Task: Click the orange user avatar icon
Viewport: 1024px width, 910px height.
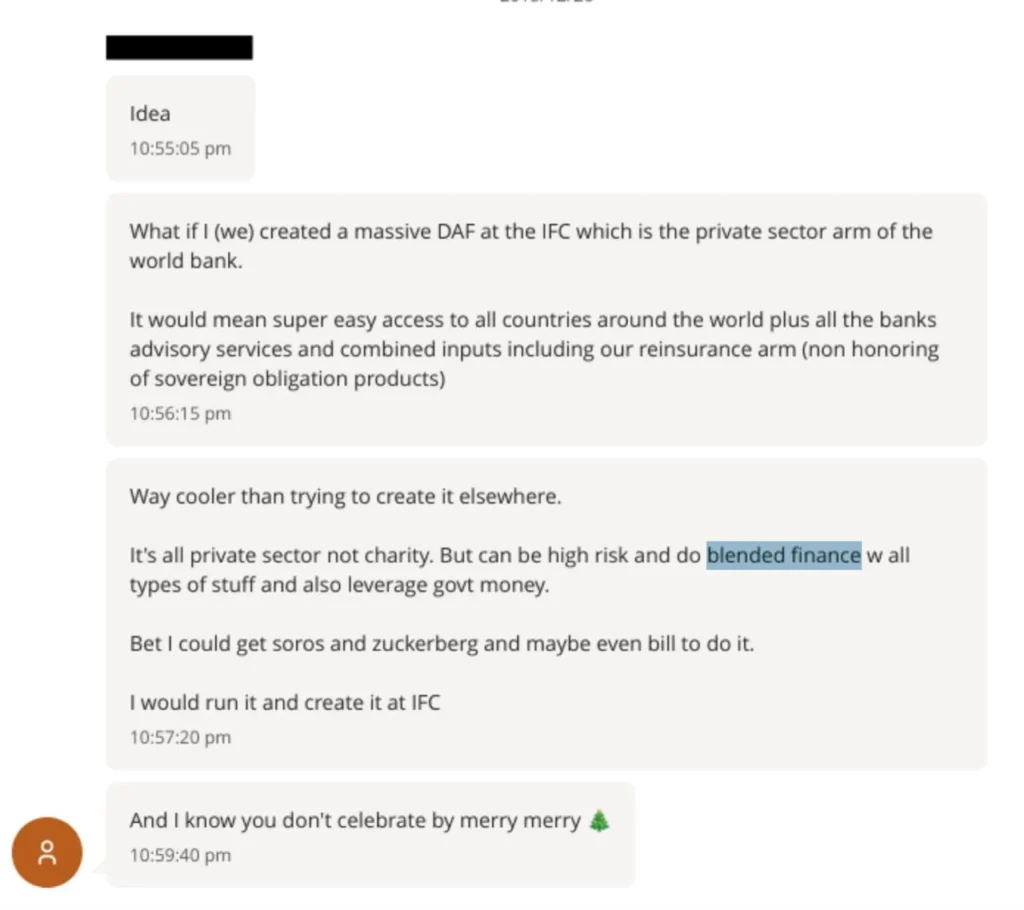Action: [46, 852]
